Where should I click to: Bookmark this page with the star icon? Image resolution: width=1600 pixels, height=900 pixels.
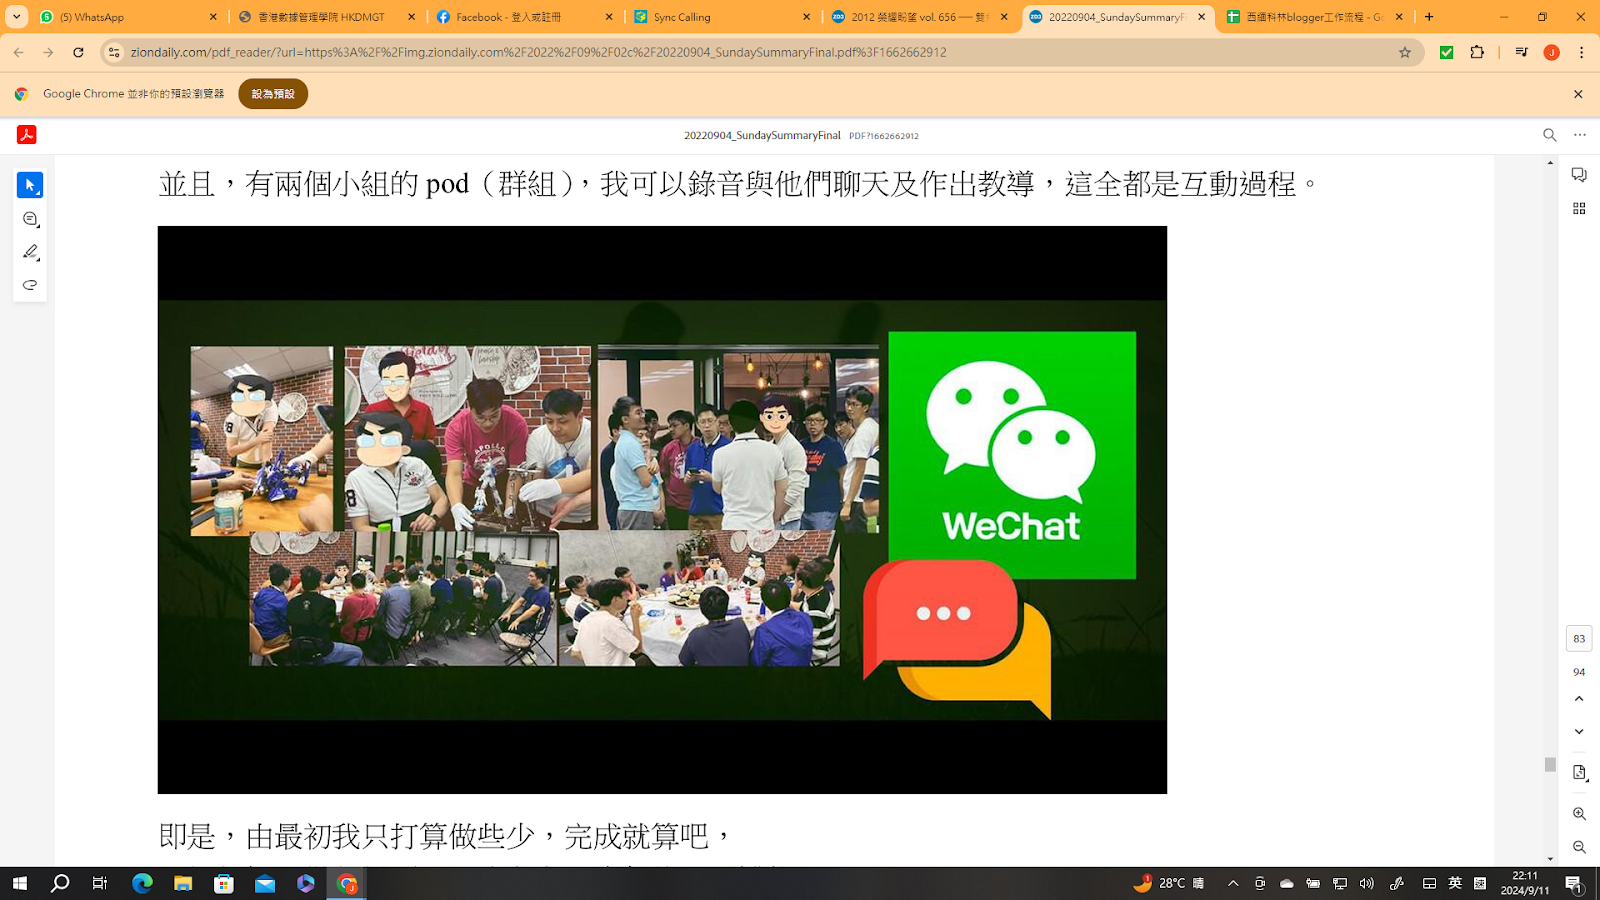pyautogui.click(x=1404, y=52)
